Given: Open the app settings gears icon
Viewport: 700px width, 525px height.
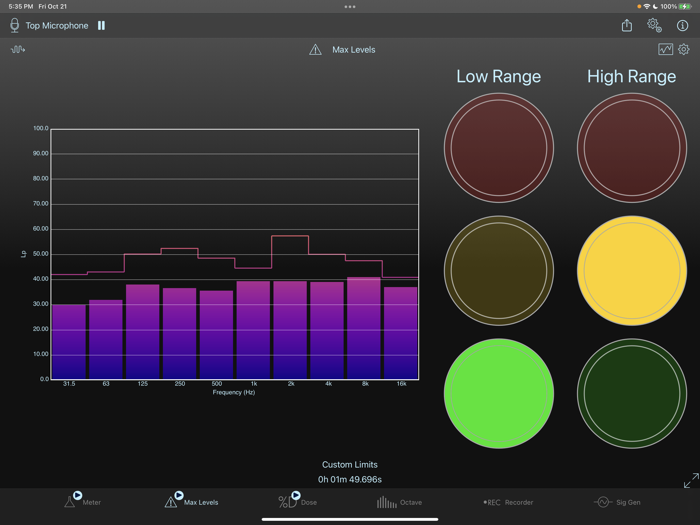Looking at the screenshot, I should coord(654,25).
